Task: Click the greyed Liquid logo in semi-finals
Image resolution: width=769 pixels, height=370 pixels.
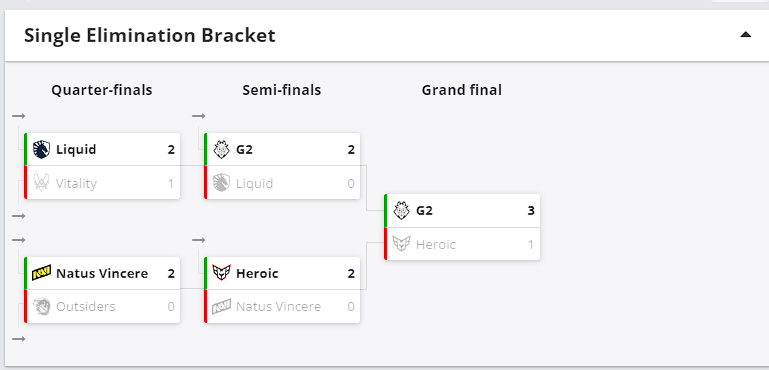Action: point(221,183)
